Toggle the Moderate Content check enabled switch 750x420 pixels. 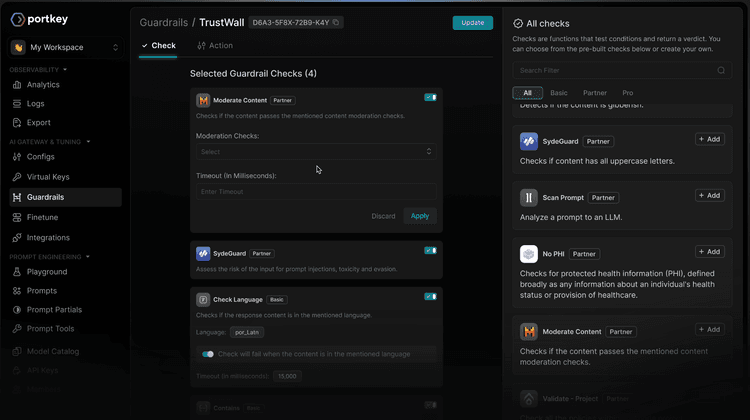430,97
